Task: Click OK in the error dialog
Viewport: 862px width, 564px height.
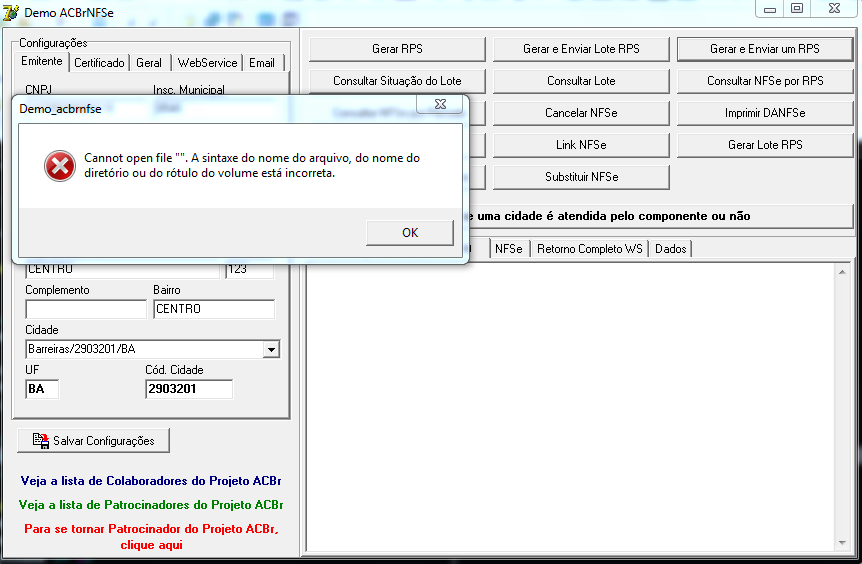Action: tap(410, 233)
